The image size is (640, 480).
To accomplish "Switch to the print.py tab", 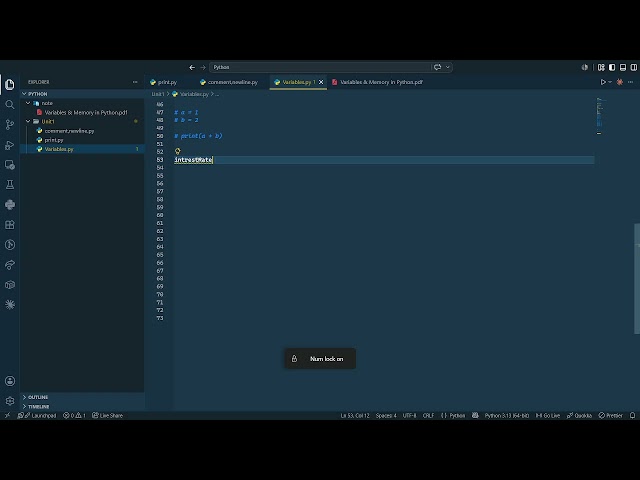I will (x=164, y=82).
